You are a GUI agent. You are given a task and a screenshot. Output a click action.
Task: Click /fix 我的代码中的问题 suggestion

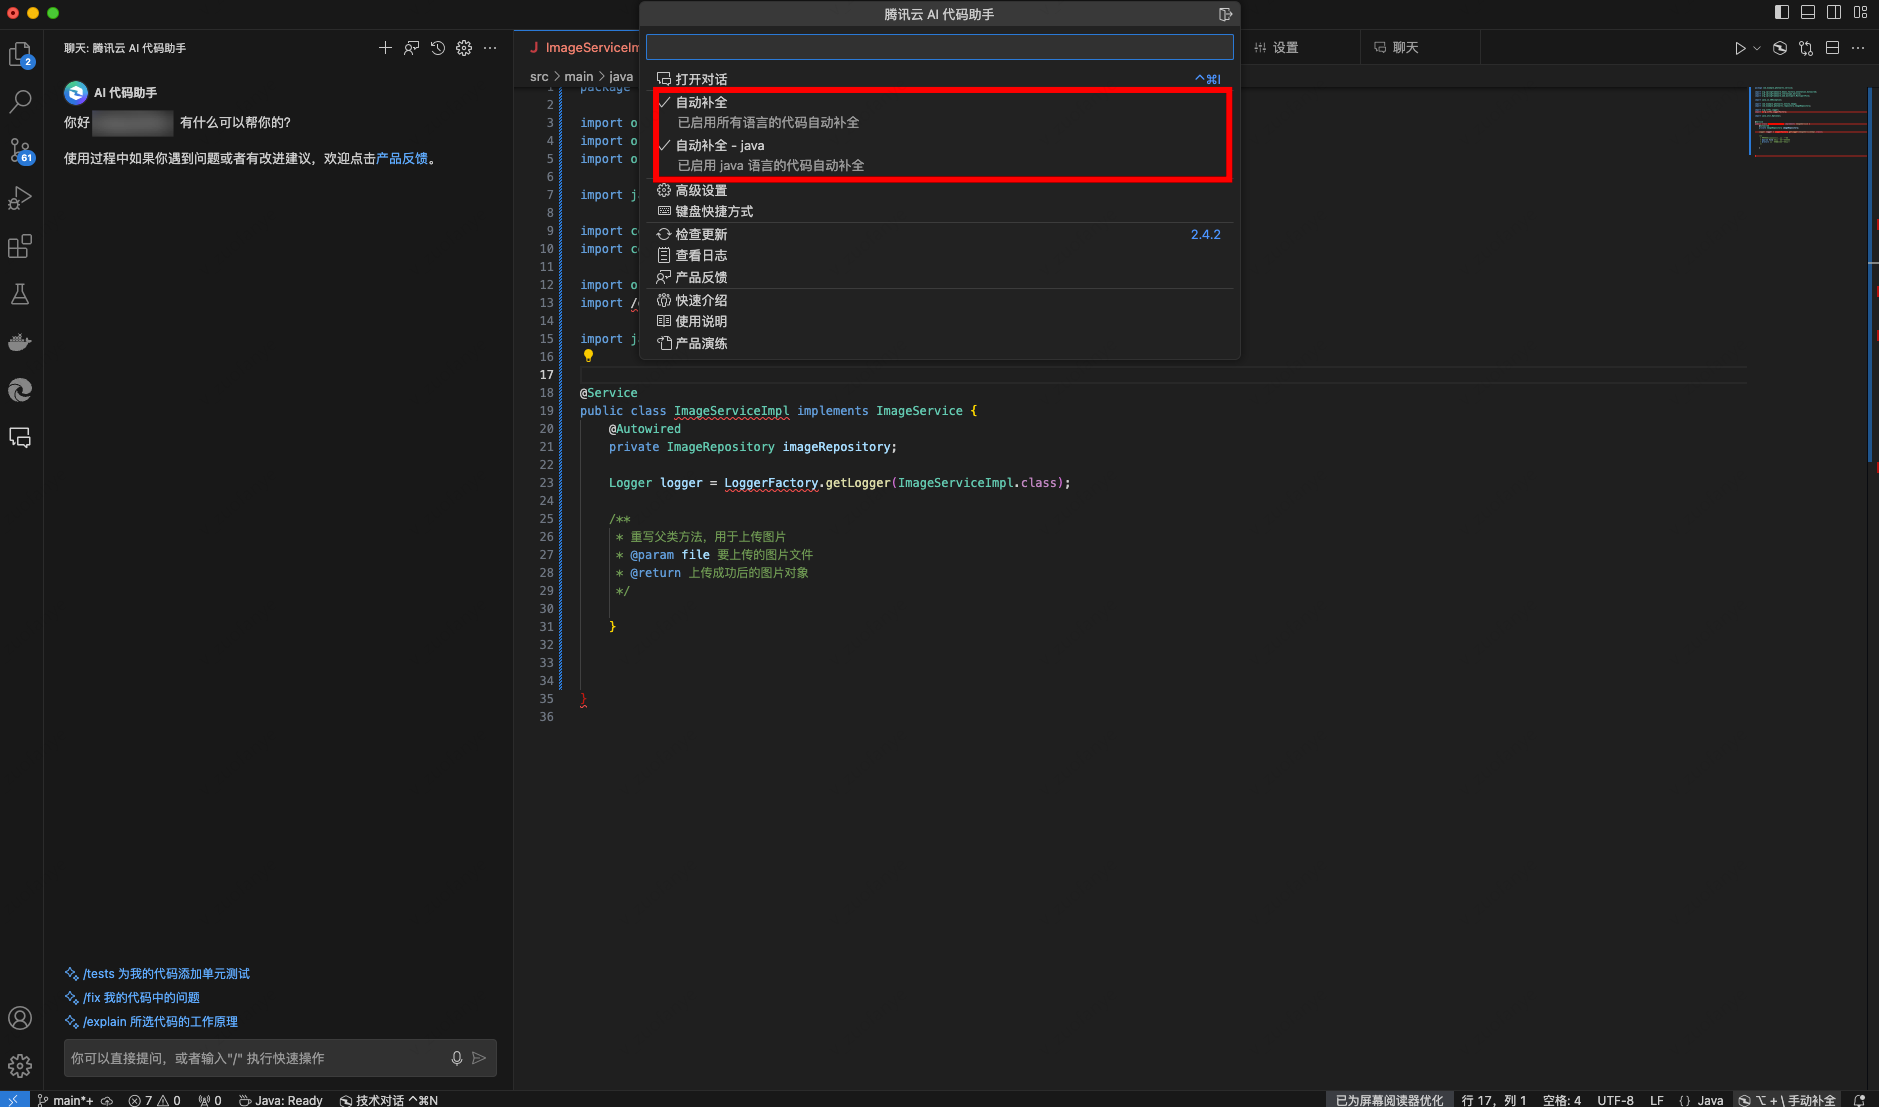[132, 997]
